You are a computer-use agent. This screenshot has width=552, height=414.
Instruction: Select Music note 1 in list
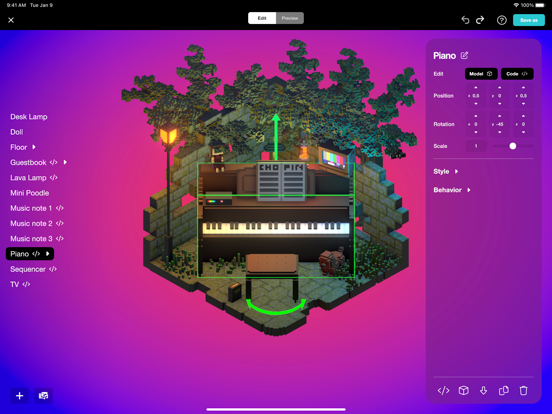tap(31, 208)
